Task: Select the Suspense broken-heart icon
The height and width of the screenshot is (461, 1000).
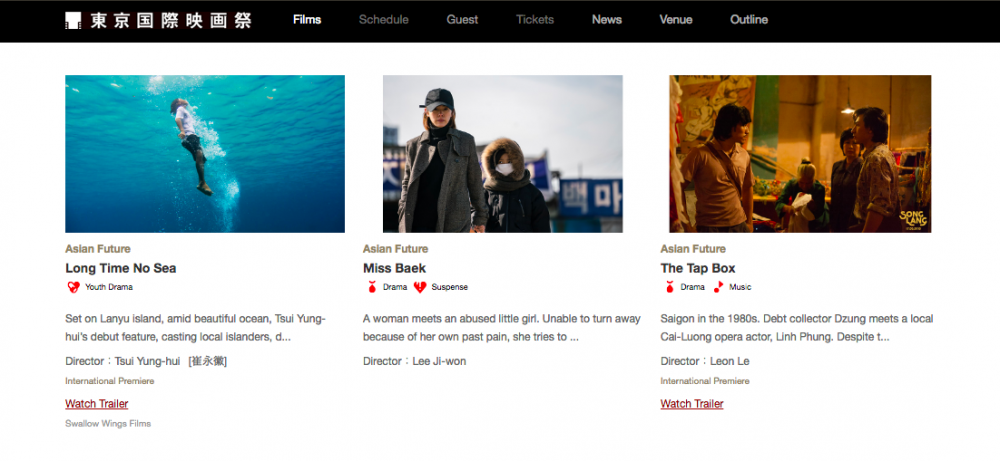Action: point(420,287)
